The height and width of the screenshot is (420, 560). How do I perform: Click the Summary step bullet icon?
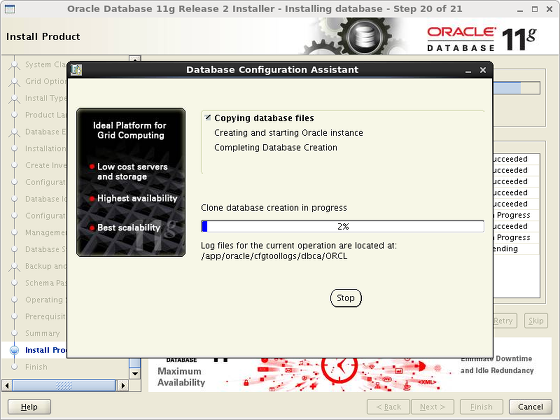click(14, 333)
